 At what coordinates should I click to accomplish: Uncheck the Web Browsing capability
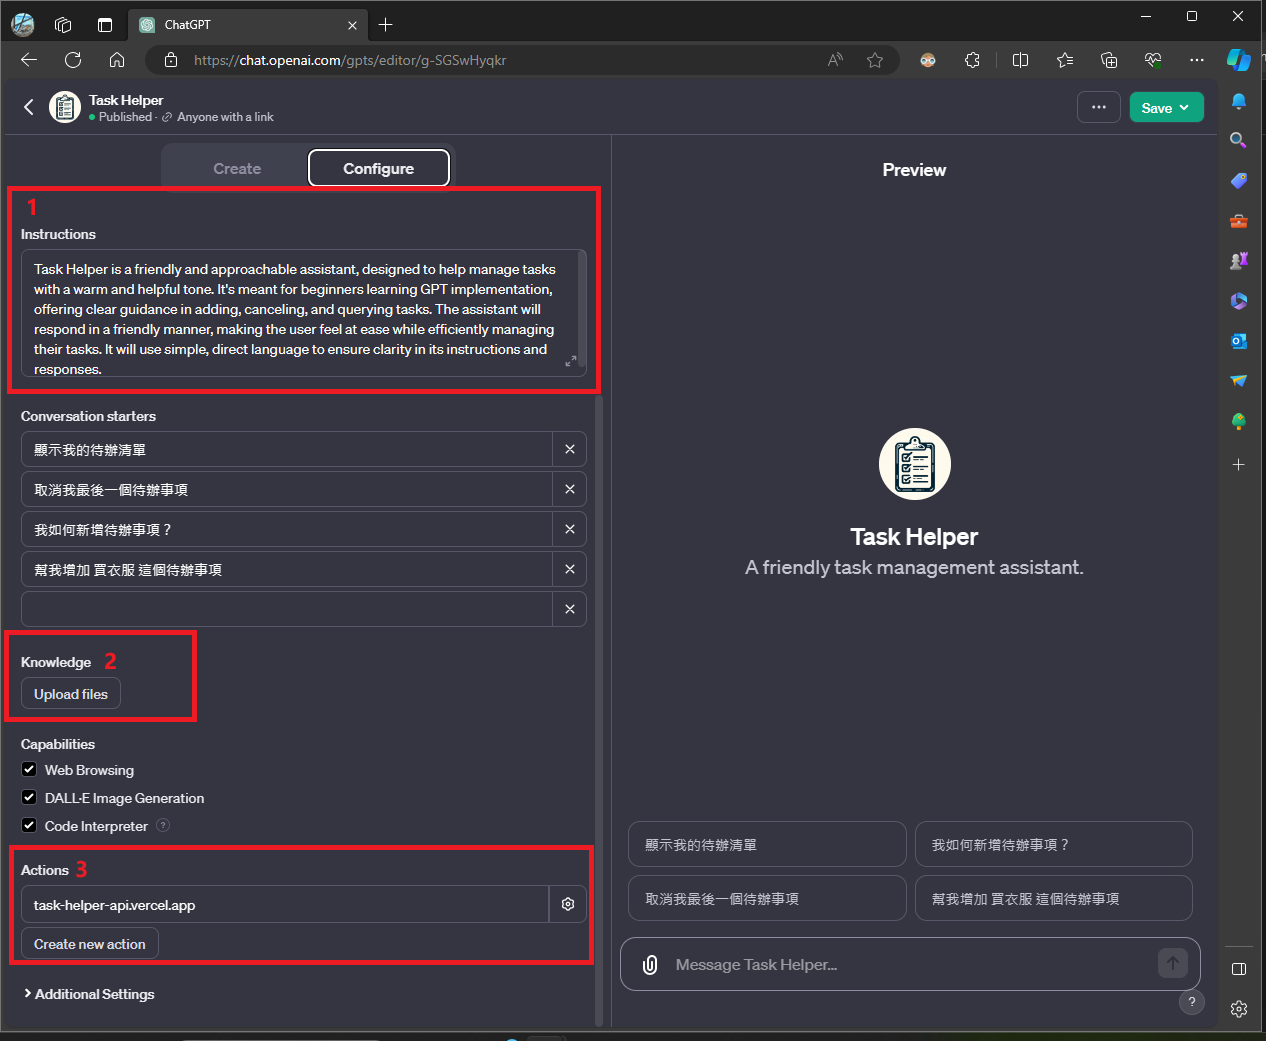(x=29, y=769)
